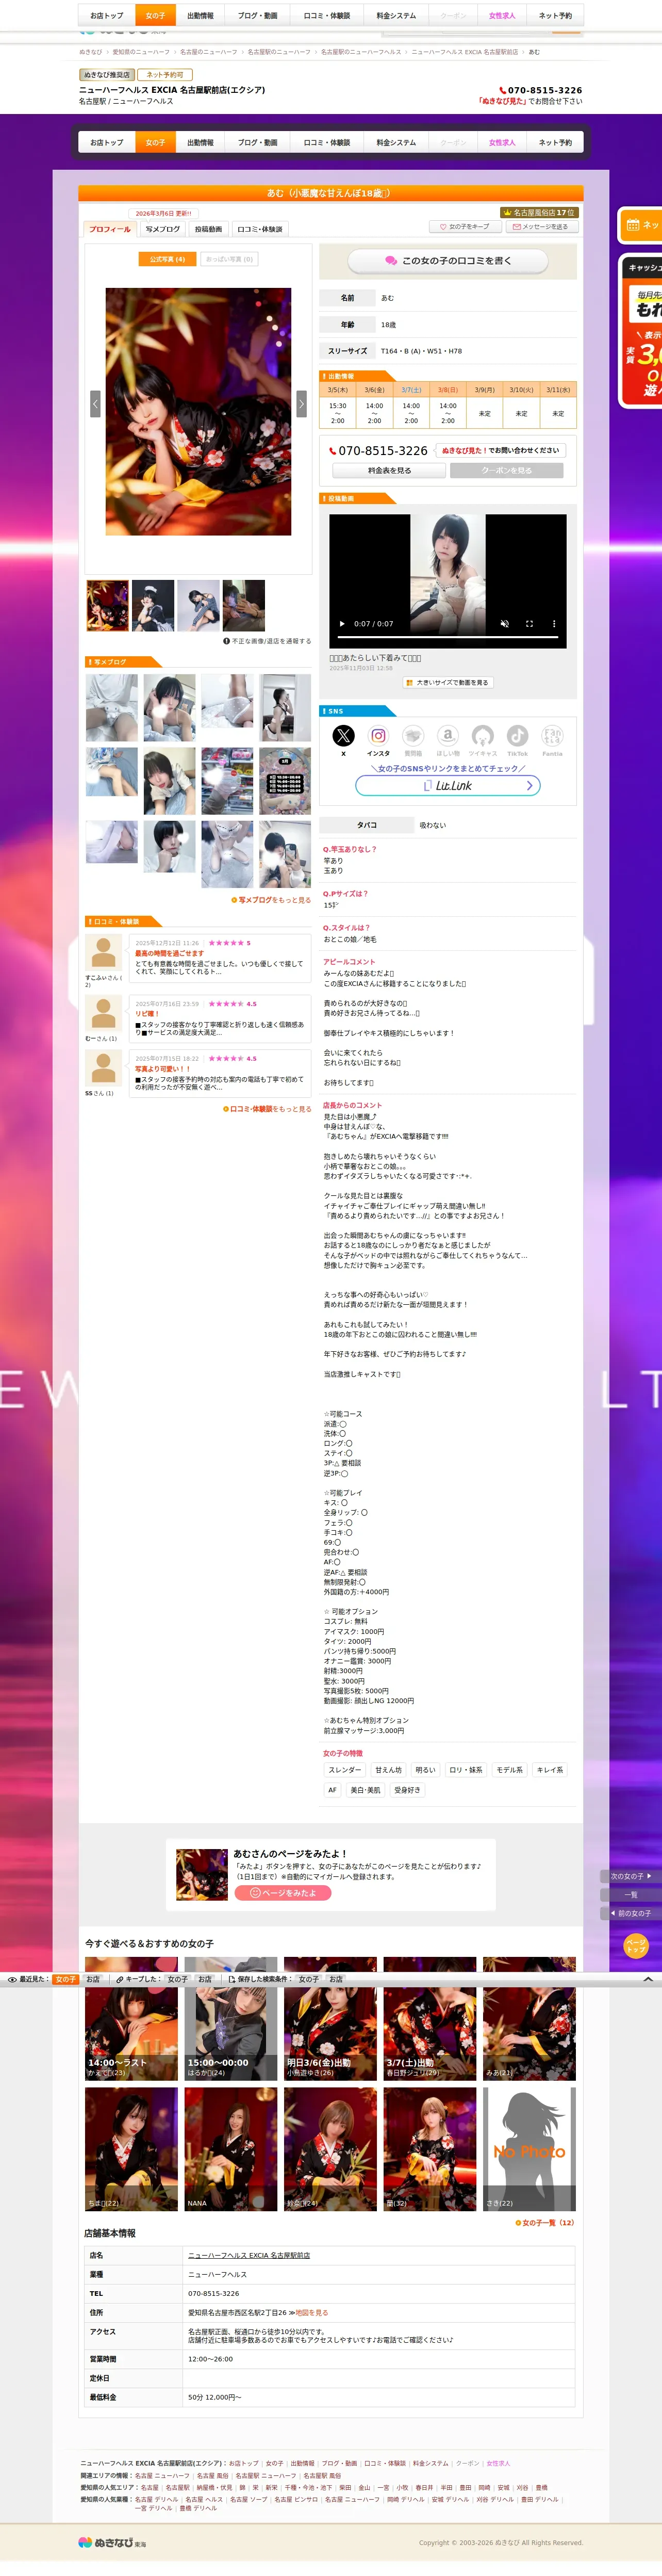This screenshot has height=2576, width=662.
Task: Switch to the 投稿動画 tab
Action: 209,229
